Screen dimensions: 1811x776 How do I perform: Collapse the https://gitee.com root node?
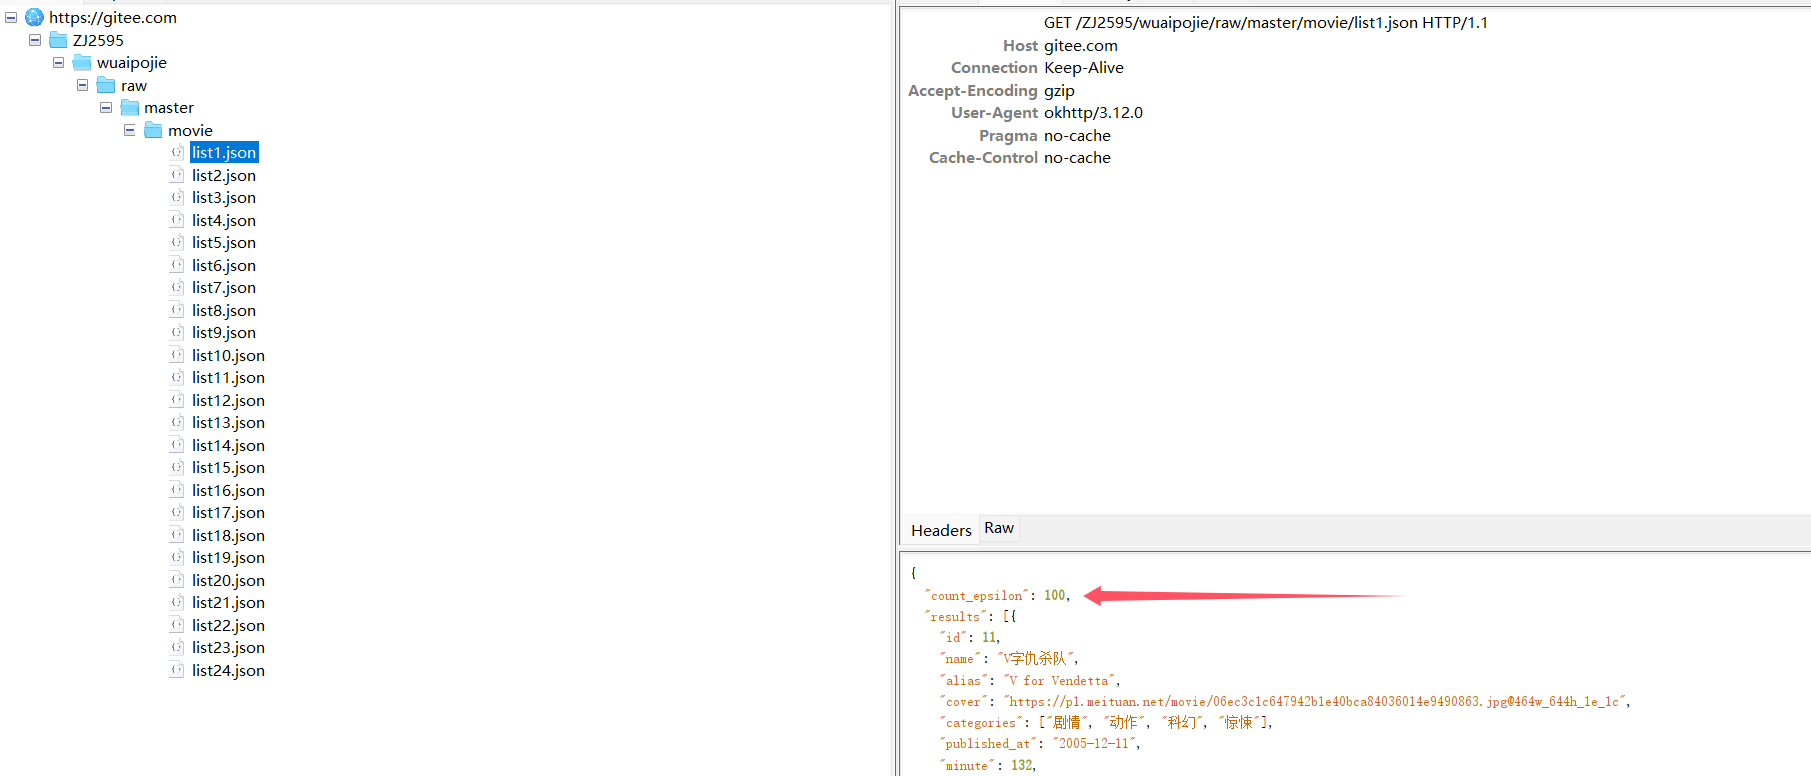pos(11,17)
